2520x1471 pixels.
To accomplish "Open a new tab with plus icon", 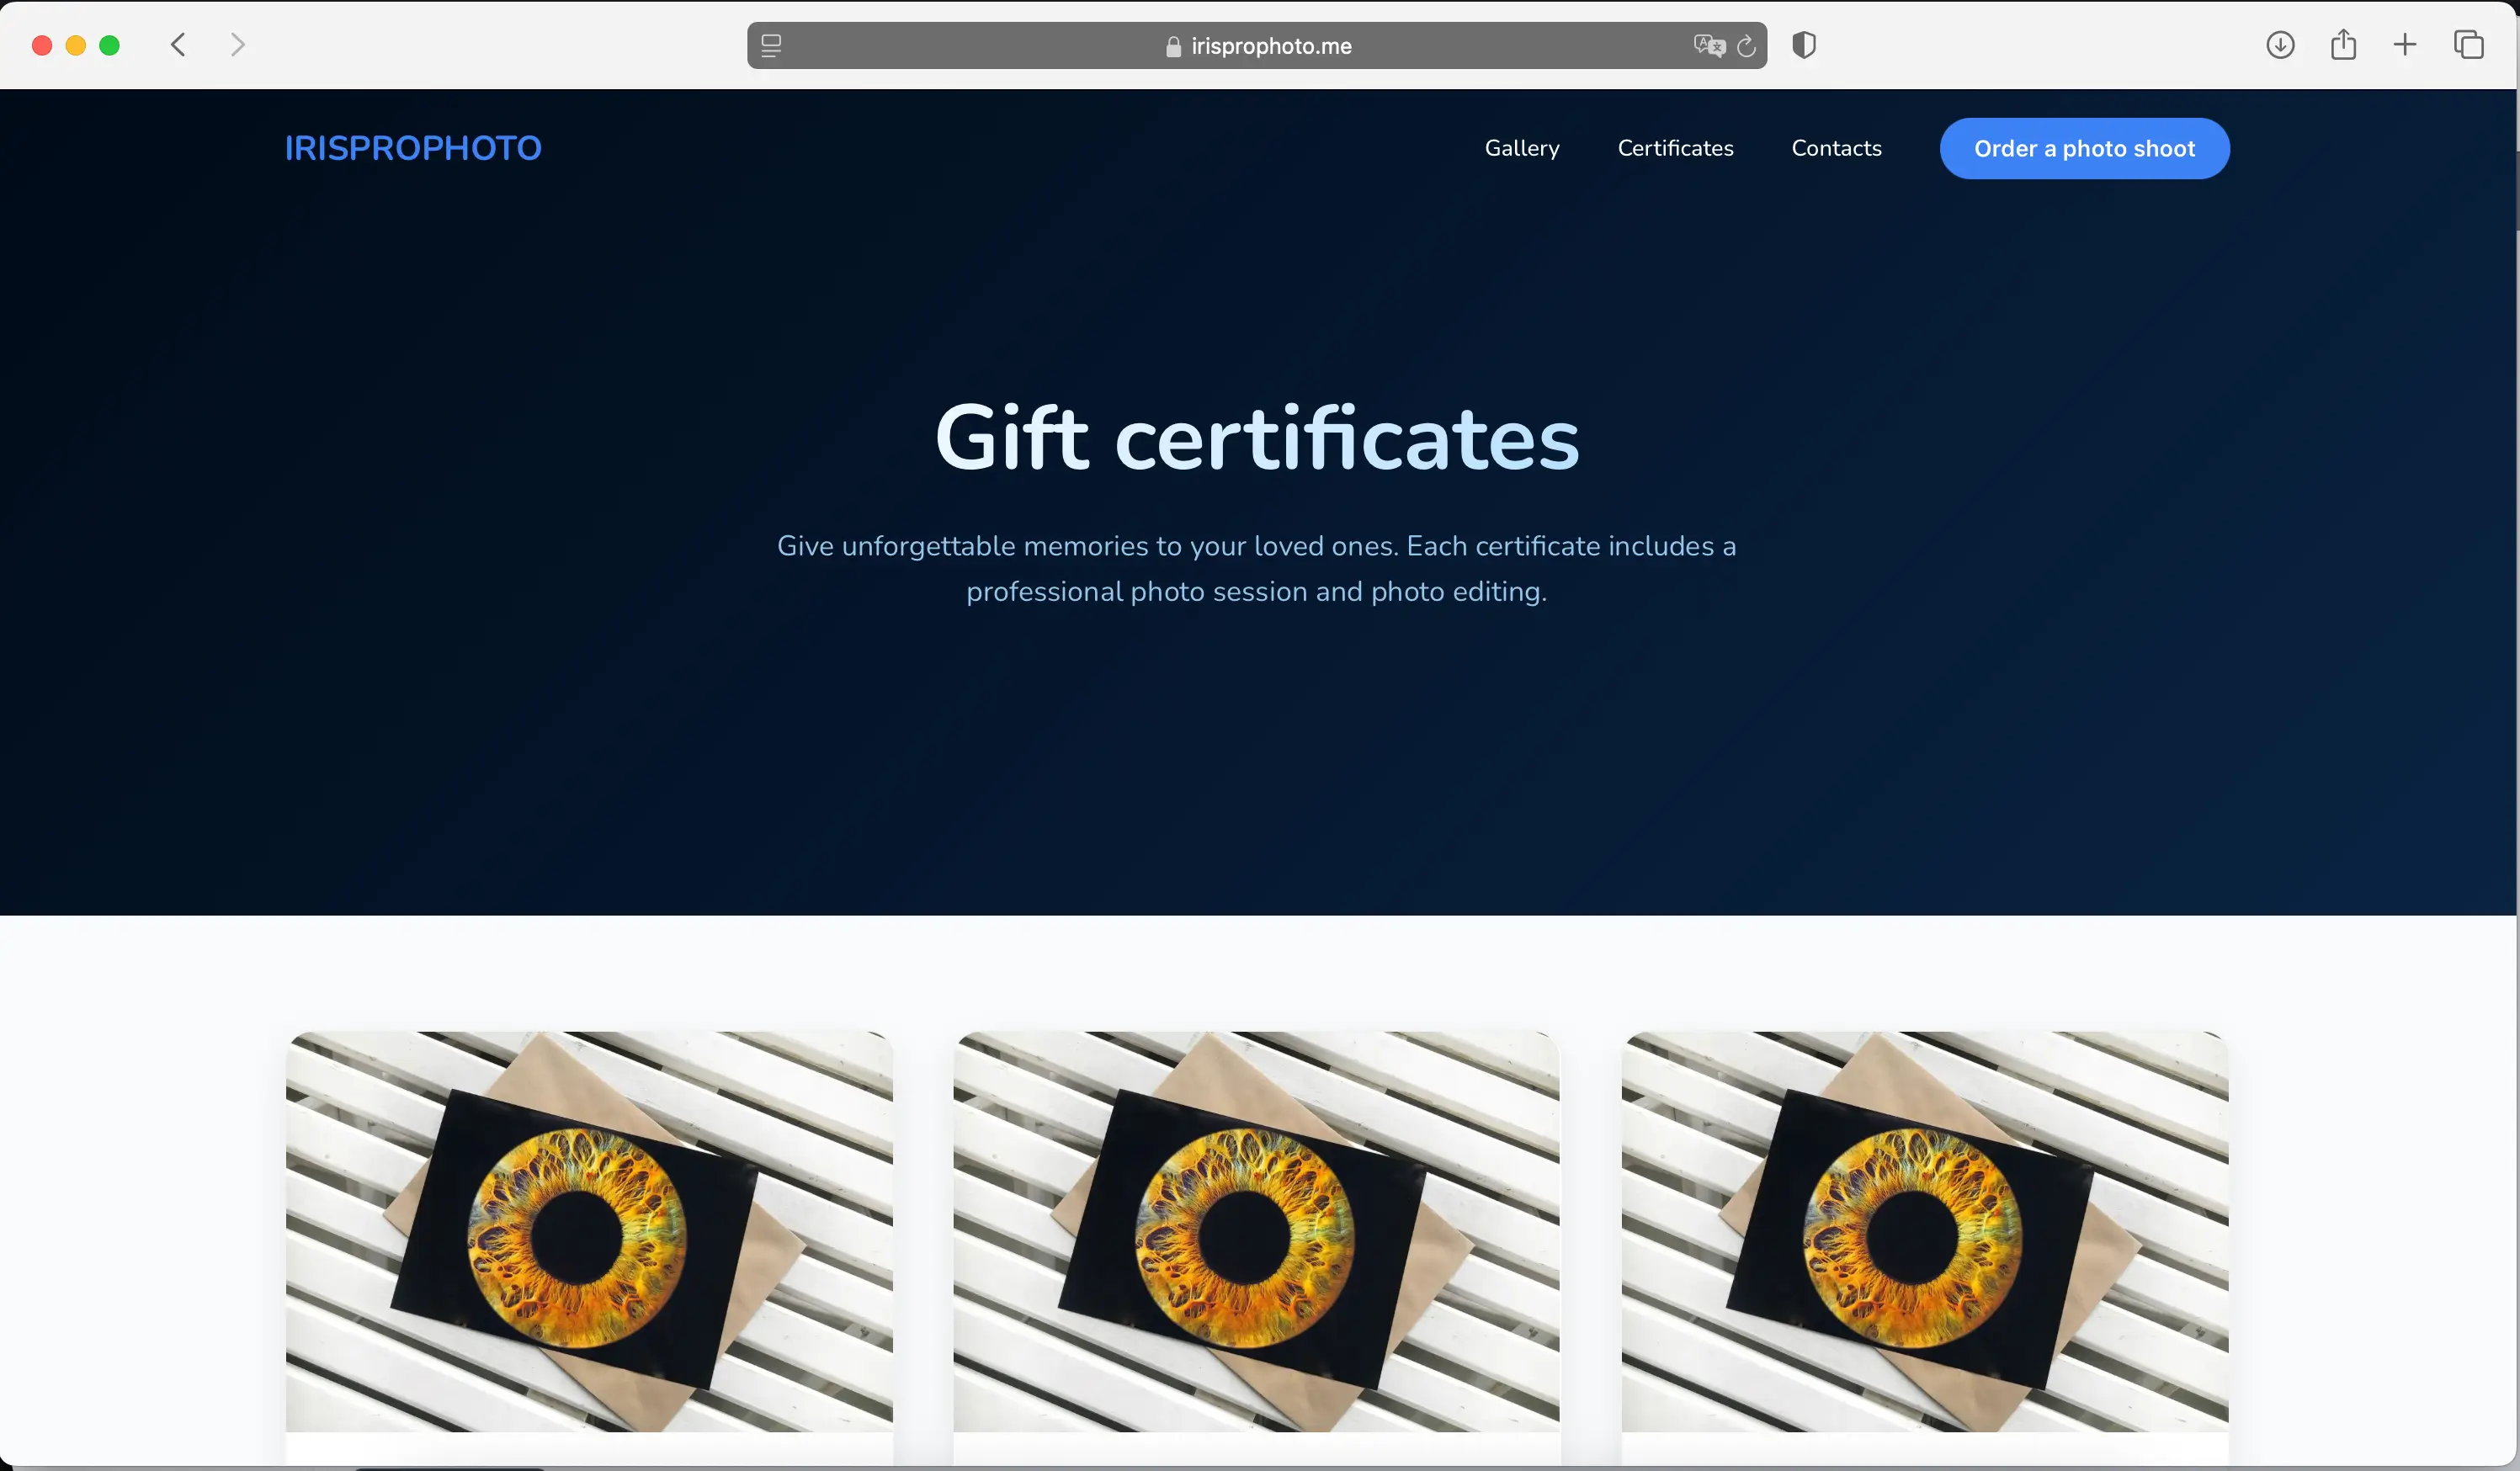I will [x=2405, y=45].
